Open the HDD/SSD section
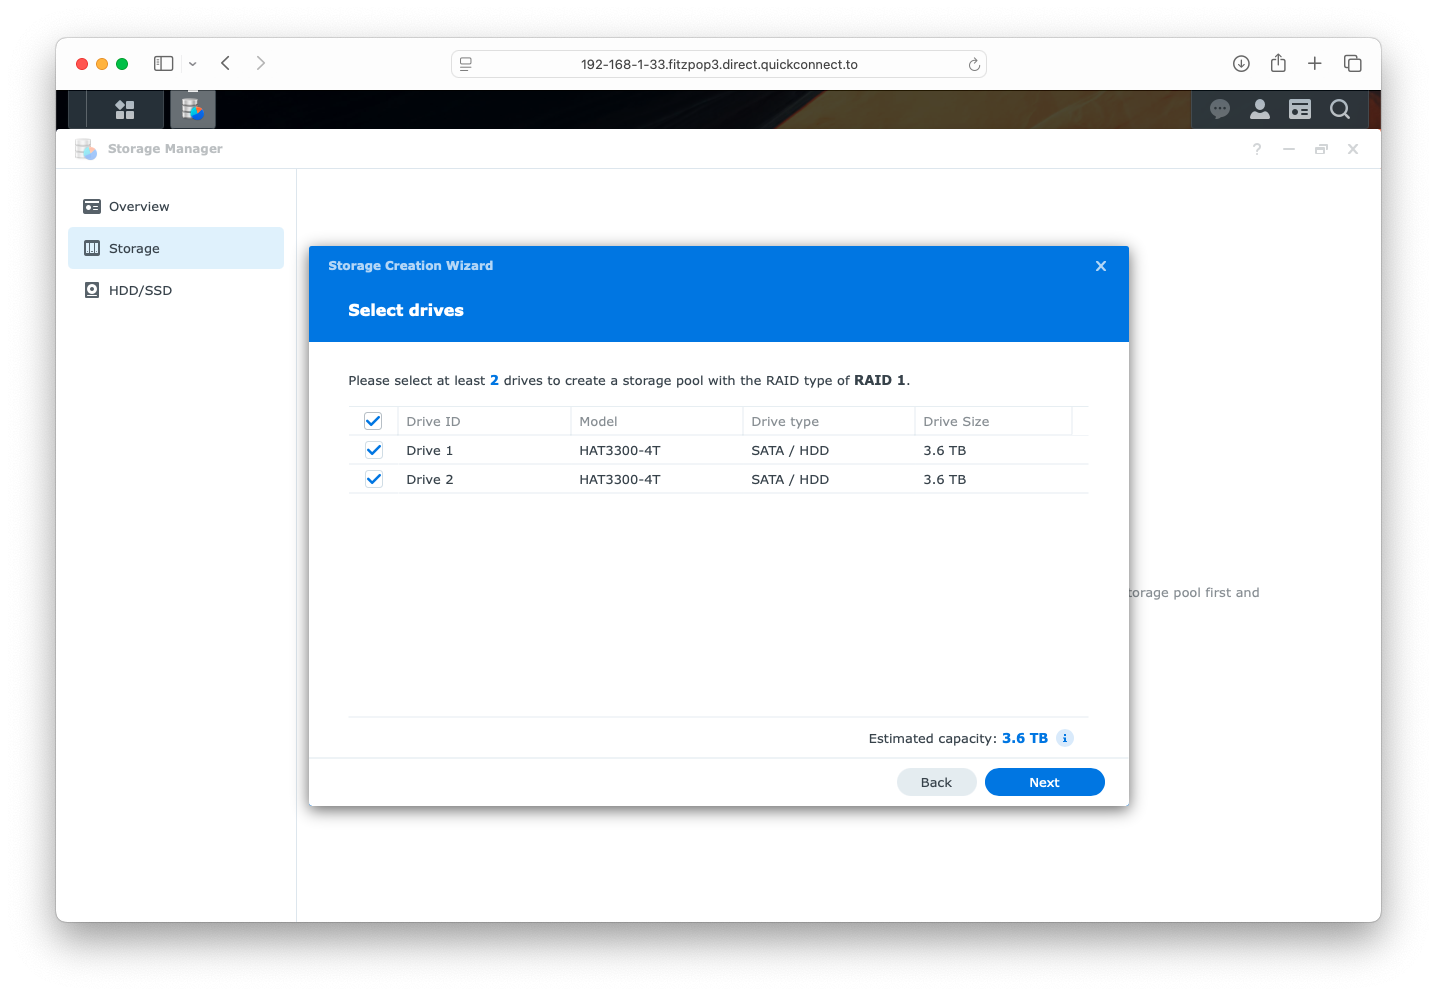The width and height of the screenshot is (1437, 996). click(176, 290)
